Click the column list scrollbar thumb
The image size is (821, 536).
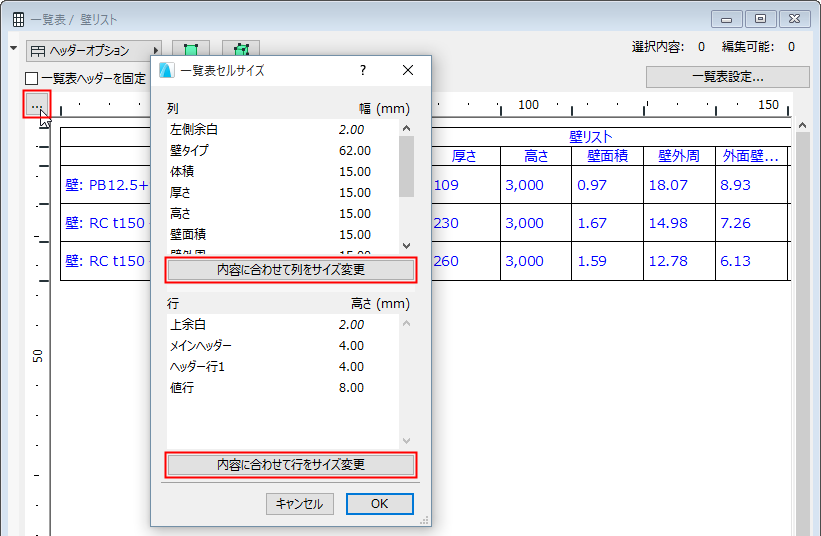click(406, 166)
